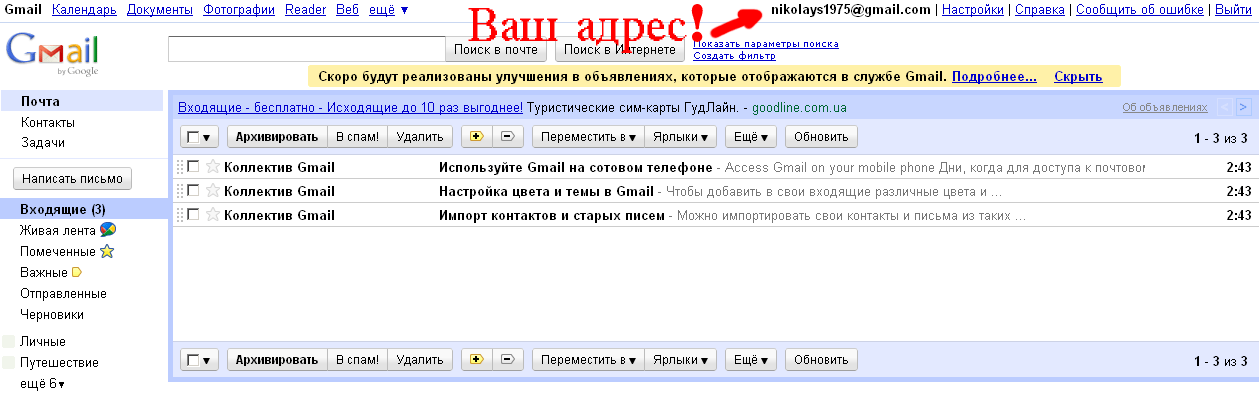Open top select-all checkbox dropdown
Image resolution: width=1259 pixels, height=394 pixels.
(200, 137)
